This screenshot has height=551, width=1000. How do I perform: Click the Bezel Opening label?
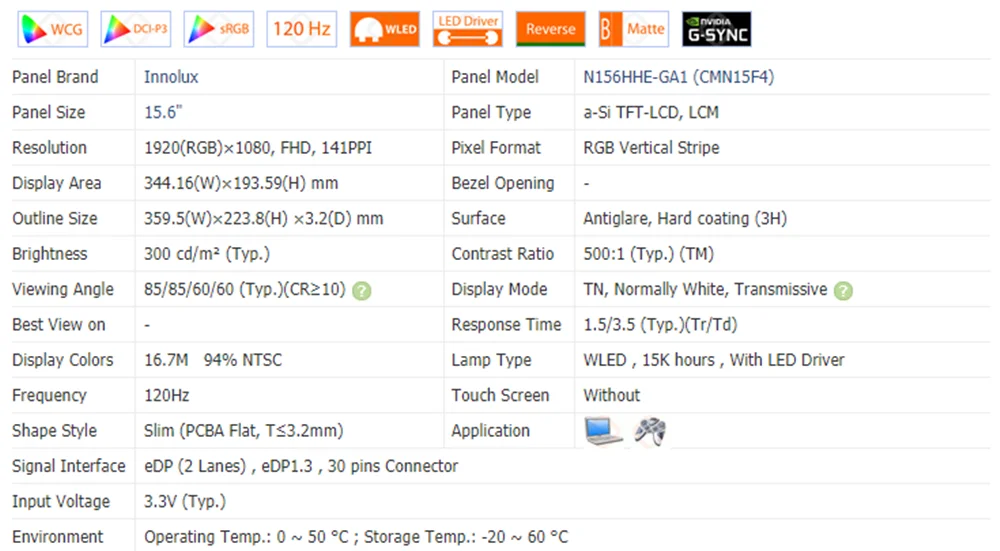pyautogui.click(x=503, y=183)
